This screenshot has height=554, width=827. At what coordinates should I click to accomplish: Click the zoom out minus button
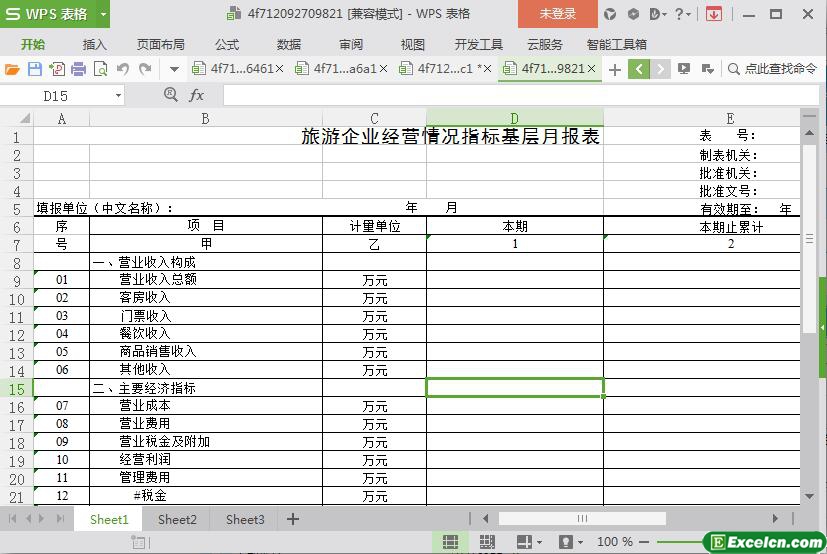click(643, 542)
